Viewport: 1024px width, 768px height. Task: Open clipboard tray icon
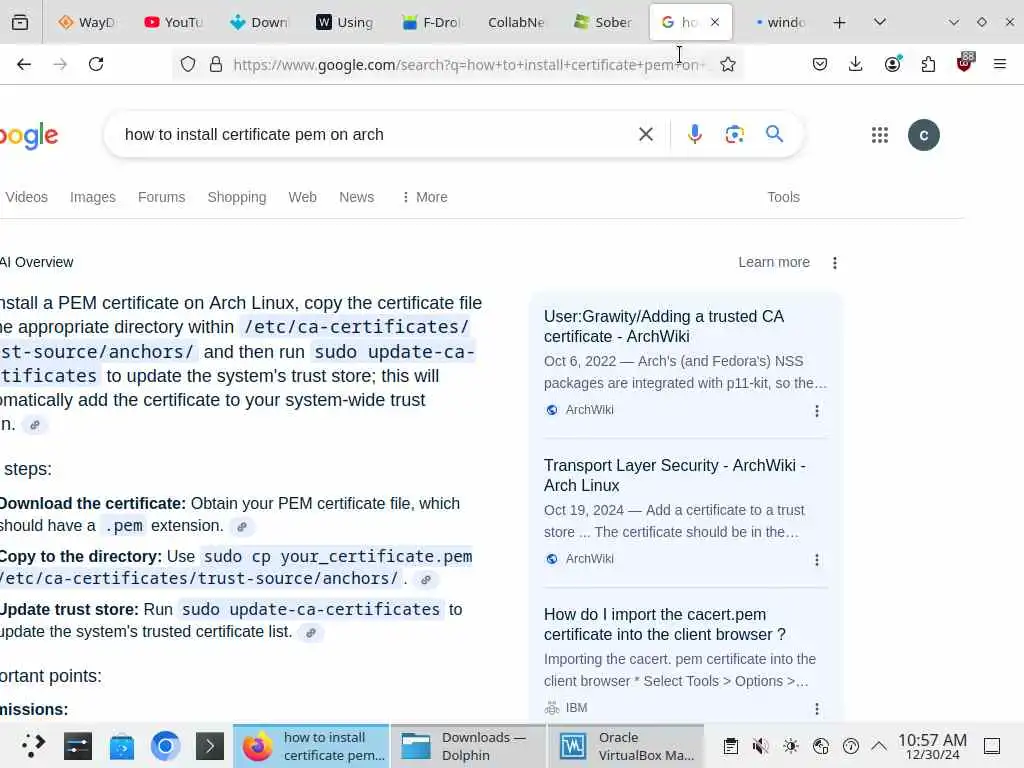[731, 746]
